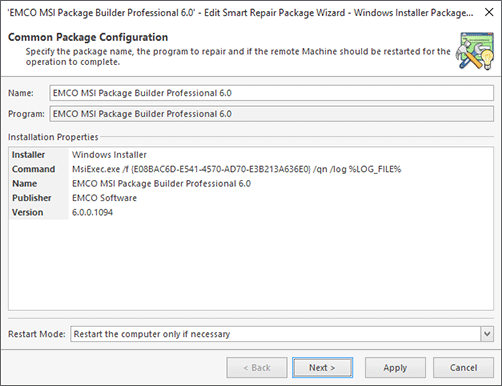
Task: Click the 'Installation Properties' group header
Action: [x=53, y=137]
